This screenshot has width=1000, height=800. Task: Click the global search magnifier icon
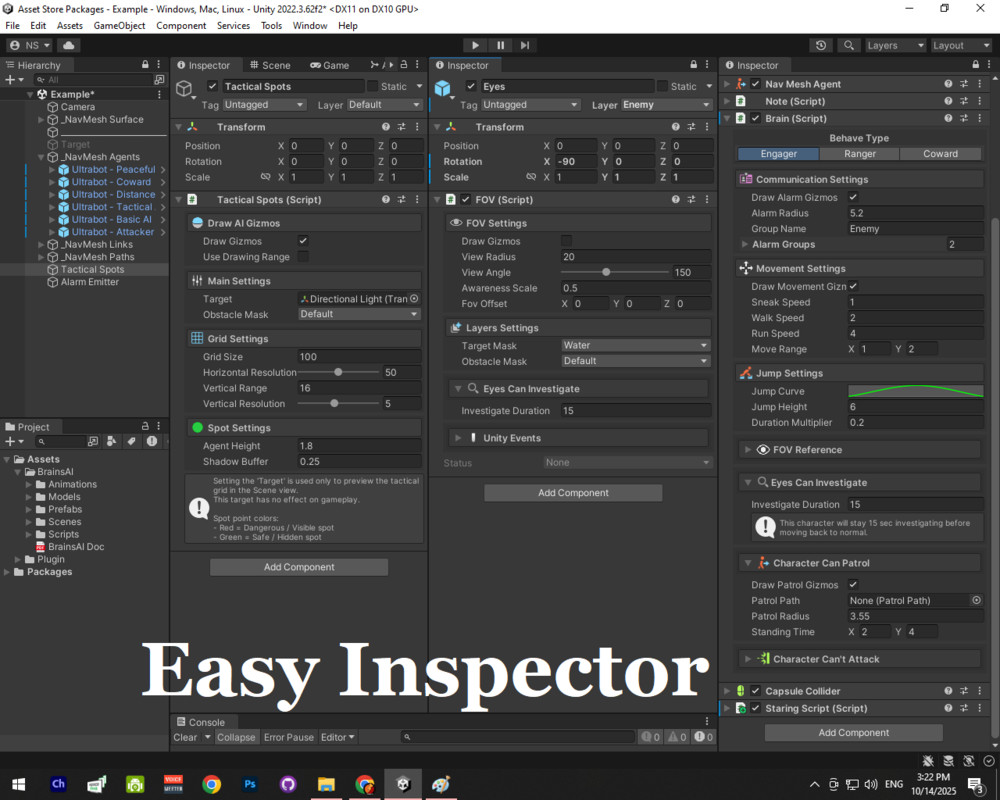[849, 45]
